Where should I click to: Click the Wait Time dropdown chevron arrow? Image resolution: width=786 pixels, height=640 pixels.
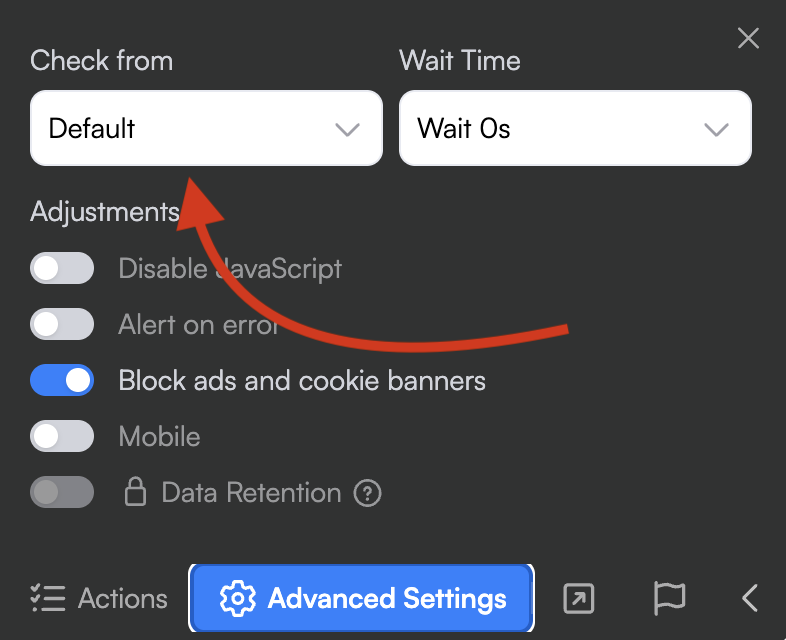pos(716,129)
